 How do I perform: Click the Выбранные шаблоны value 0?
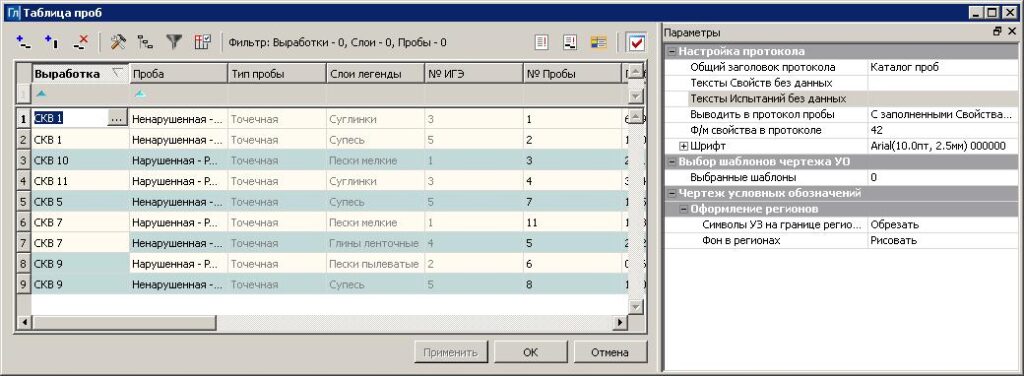tap(942, 178)
